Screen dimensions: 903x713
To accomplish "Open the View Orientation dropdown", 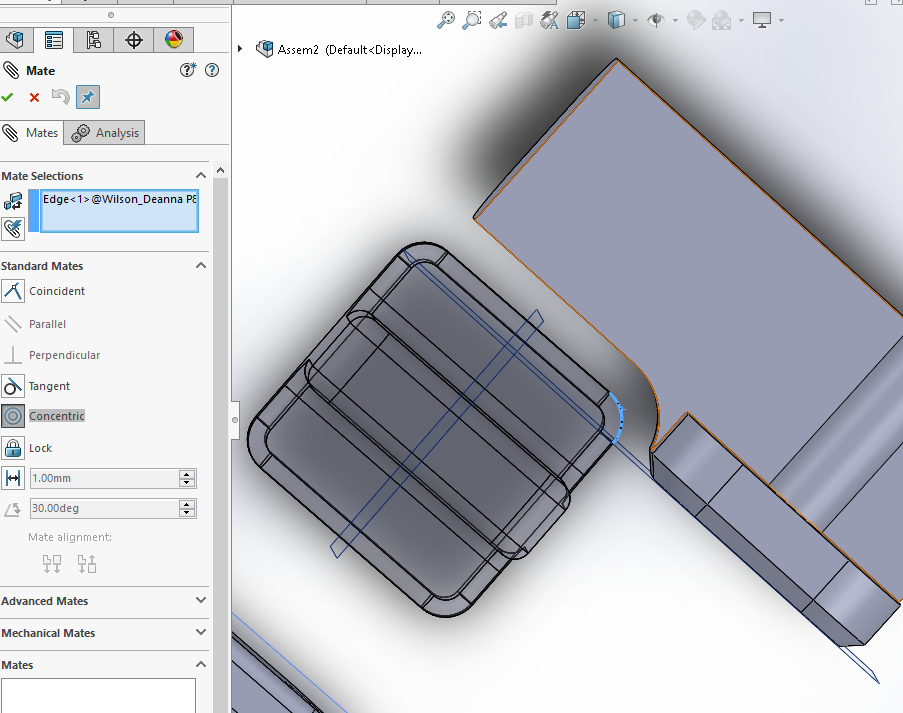I will click(635, 20).
